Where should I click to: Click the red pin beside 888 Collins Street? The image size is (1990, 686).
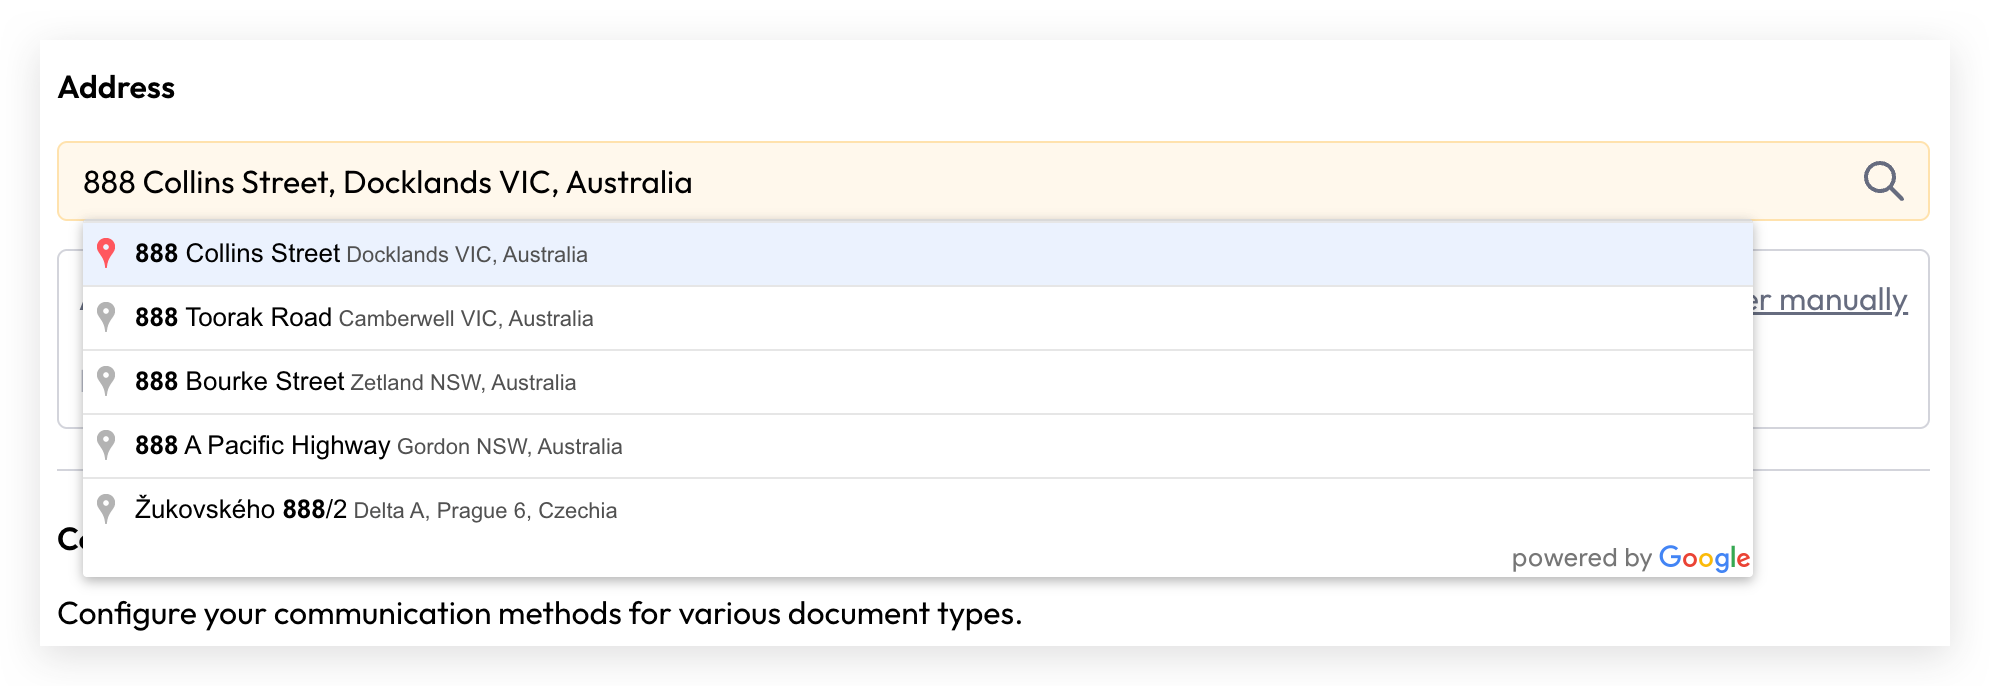[x=106, y=253]
